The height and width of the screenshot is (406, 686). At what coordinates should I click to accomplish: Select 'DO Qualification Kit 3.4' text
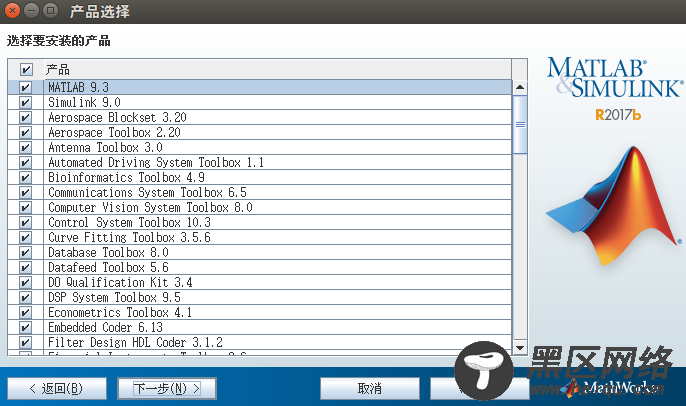tap(120, 283)
